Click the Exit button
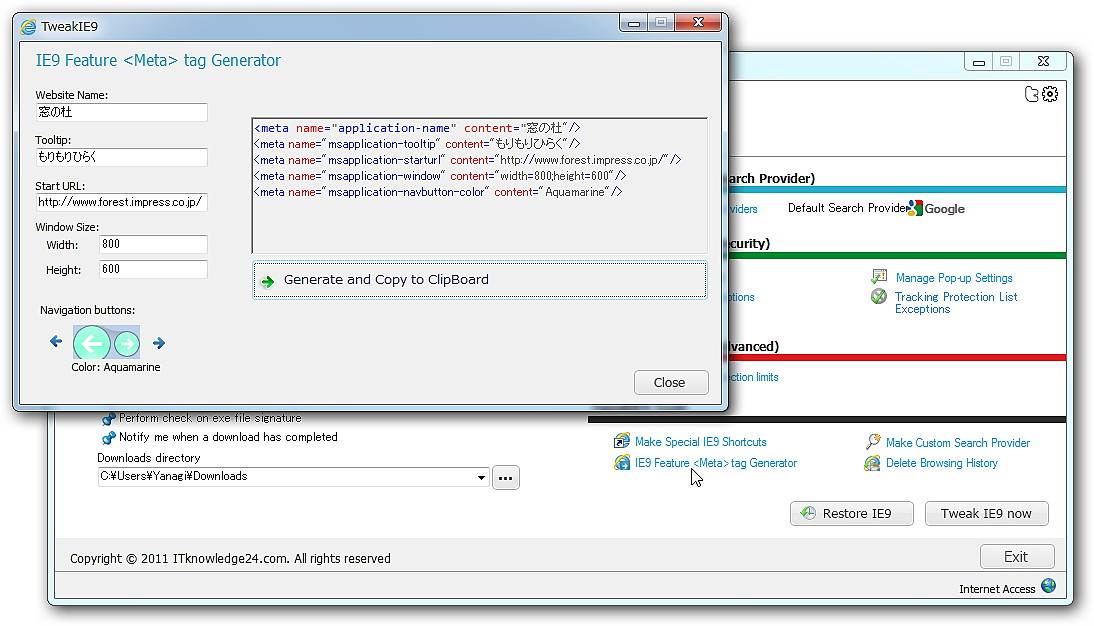Viewport: 1094px width, 626px height. (x=1017, y=557)
